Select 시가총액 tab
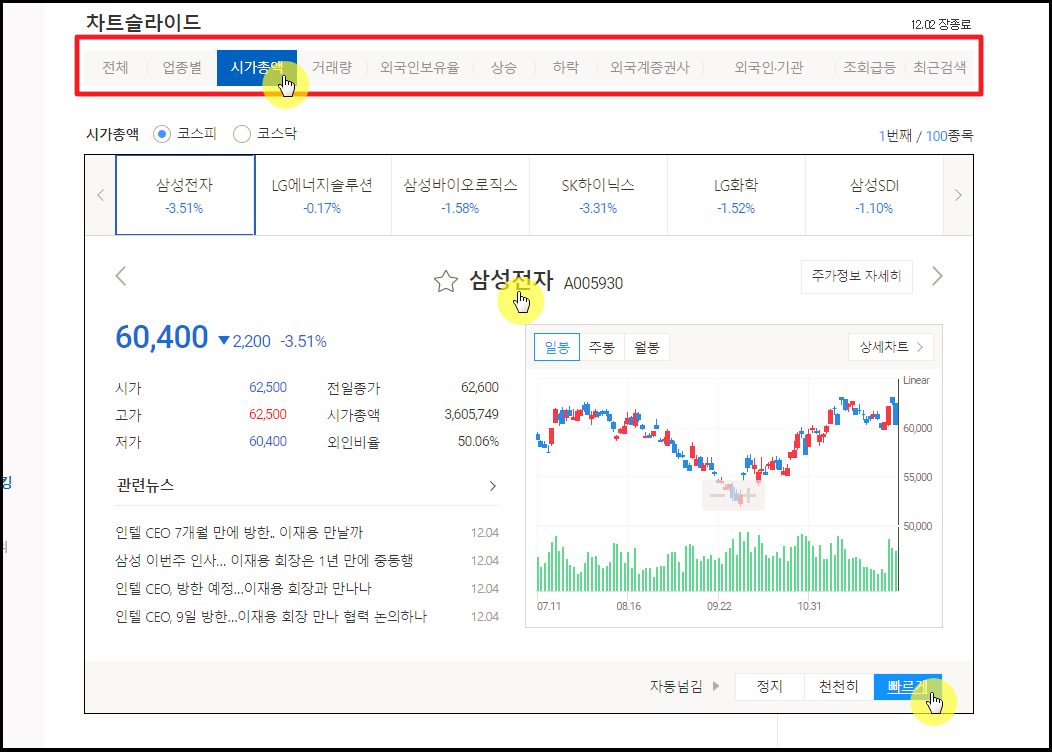Image resolution: width=1052 pixels, height=752 pixels. (x=257, y=68)
